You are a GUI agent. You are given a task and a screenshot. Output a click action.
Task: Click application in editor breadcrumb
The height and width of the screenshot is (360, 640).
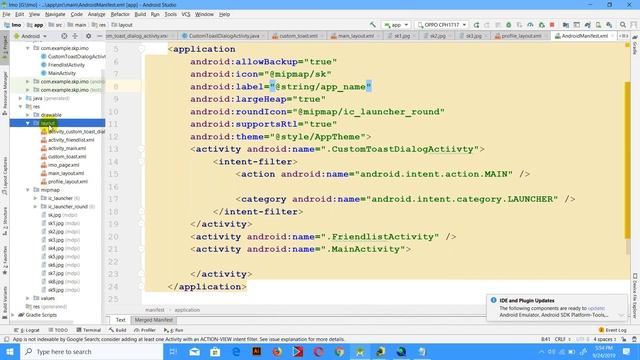pos(187,310)
